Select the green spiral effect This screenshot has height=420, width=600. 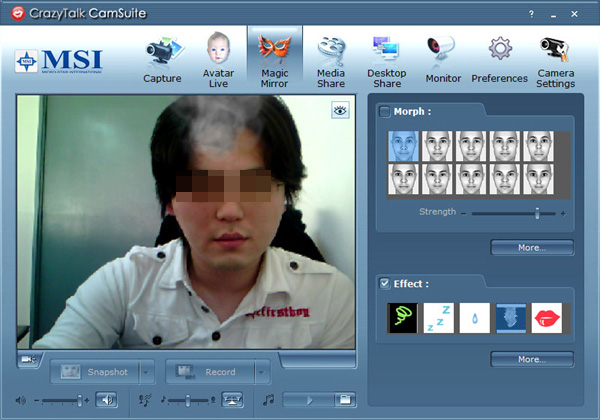click(402, 318)
